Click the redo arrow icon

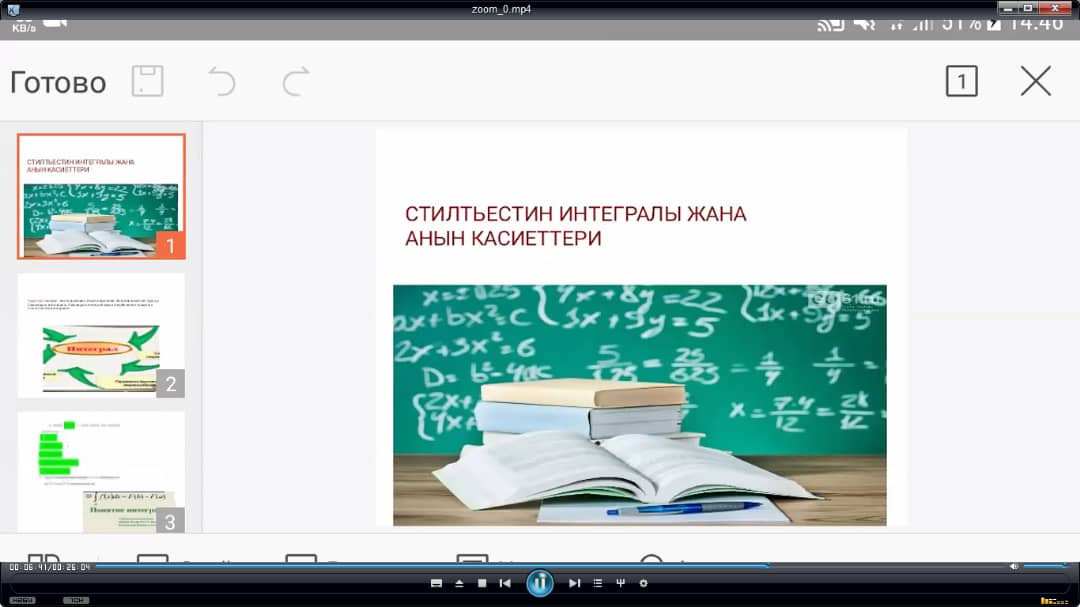tap(295, 81)
